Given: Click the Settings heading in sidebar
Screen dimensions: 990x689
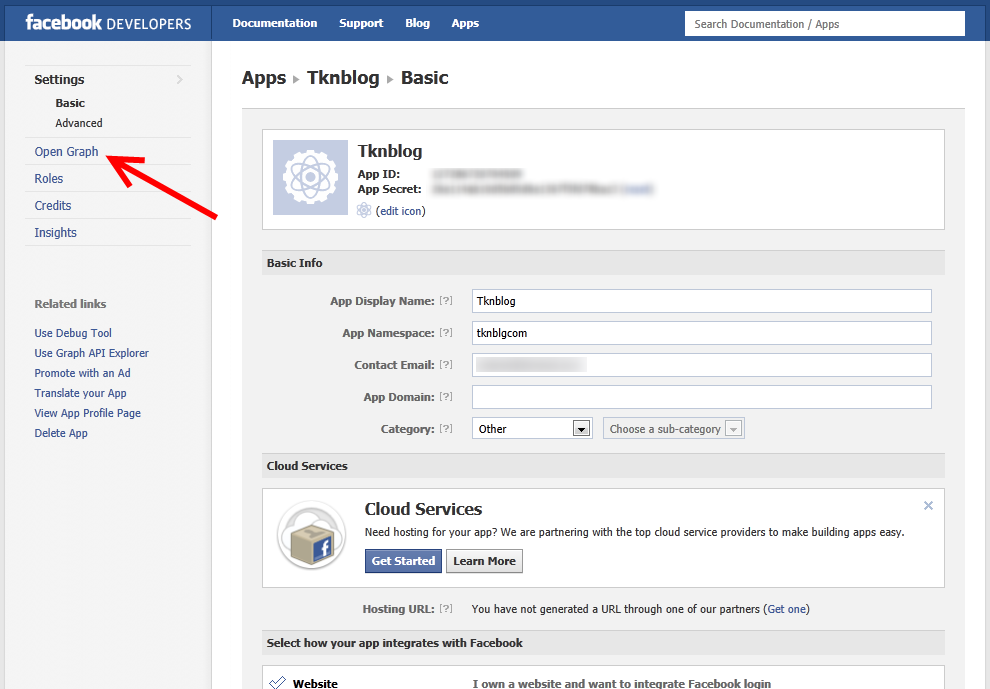Looking at the screenshot, I should pos(59,80).
